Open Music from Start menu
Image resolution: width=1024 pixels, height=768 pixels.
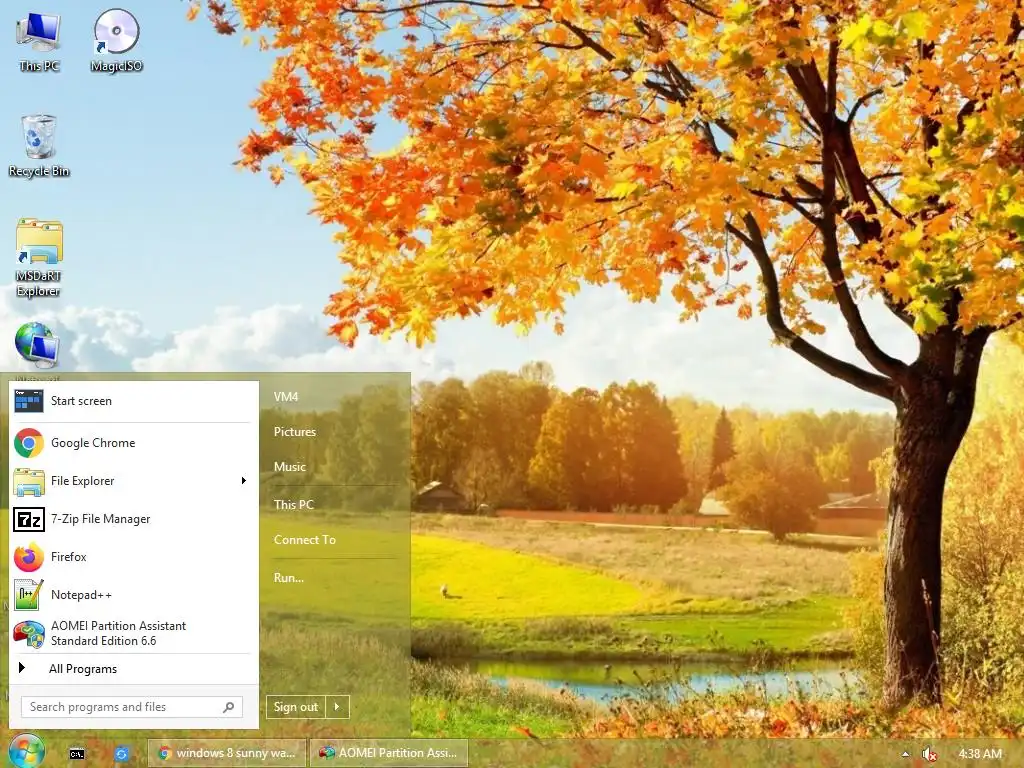point(290,467)
